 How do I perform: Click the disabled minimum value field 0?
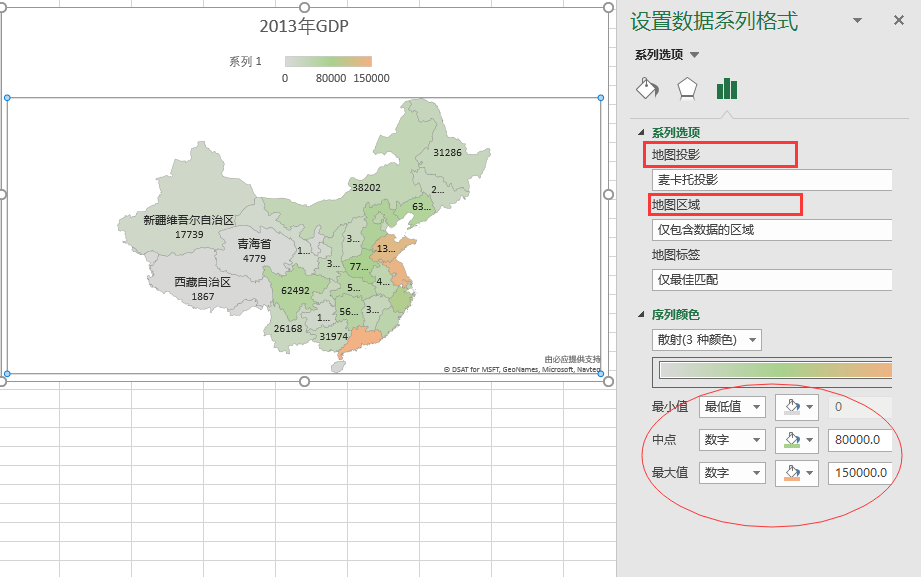pos(860,407)
